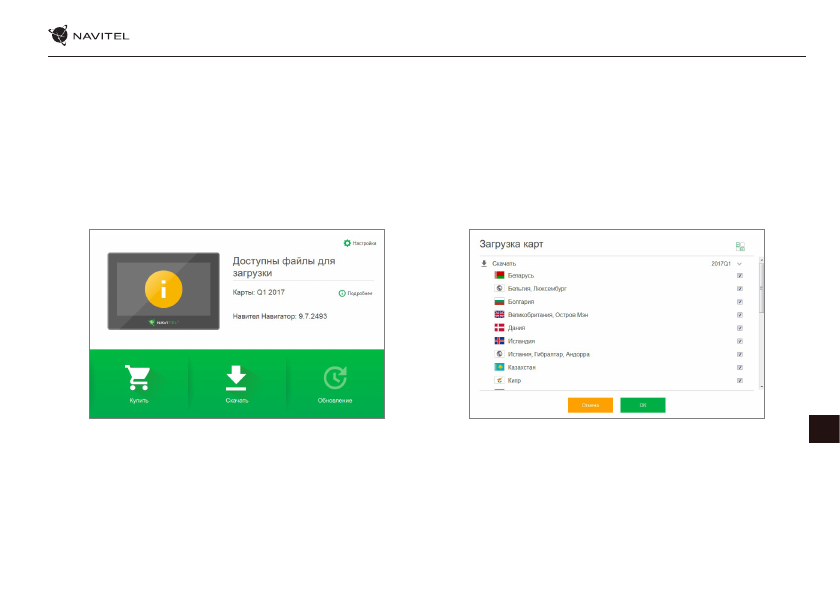Screen dimensions: 840x595
Task: Click the NAVITEL logo in page header
Action: 89,37
